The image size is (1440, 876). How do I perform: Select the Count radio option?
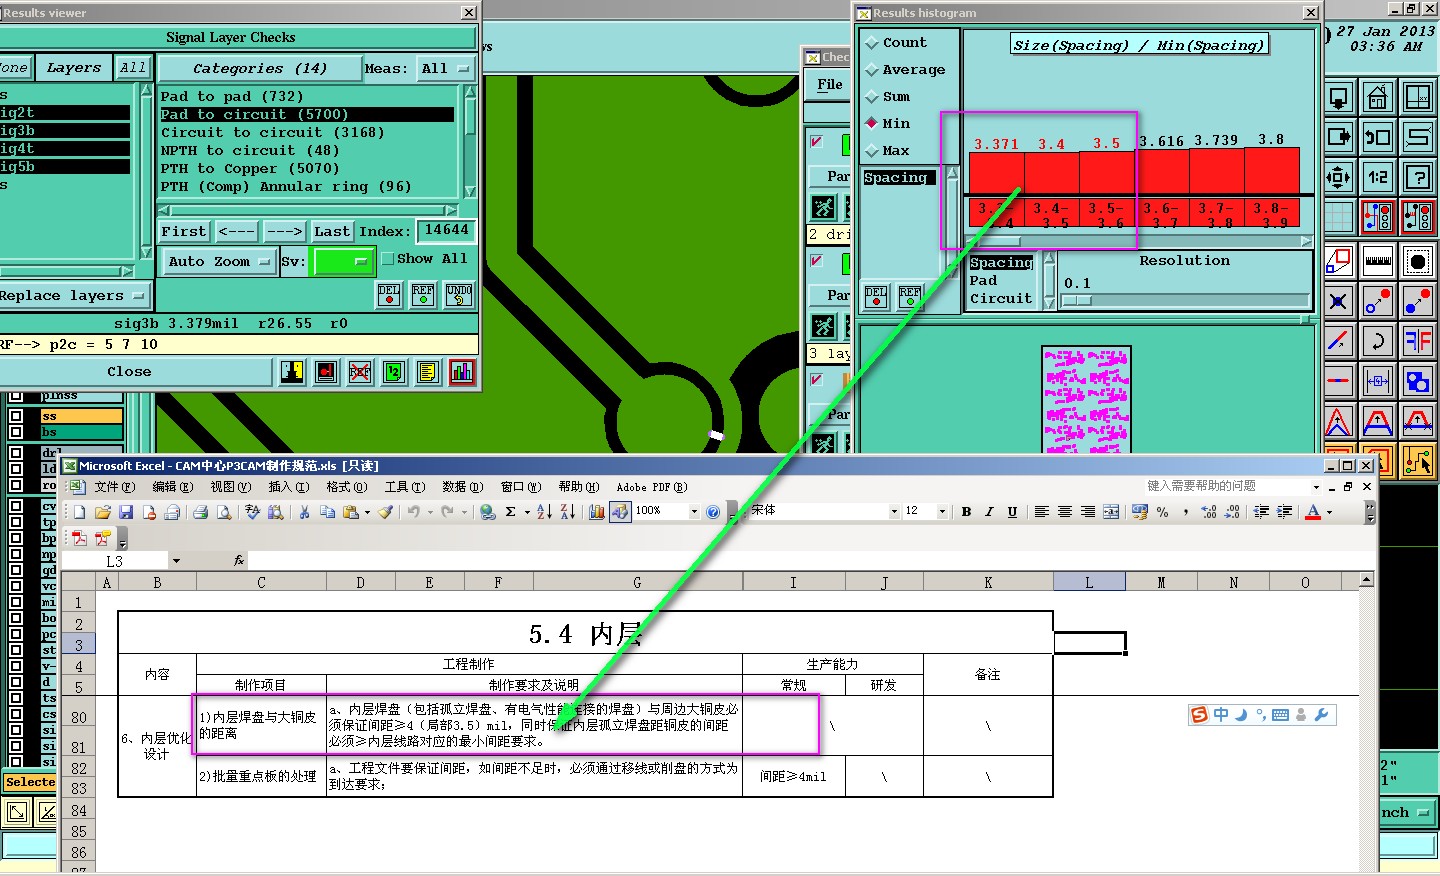tap(871, 43)
